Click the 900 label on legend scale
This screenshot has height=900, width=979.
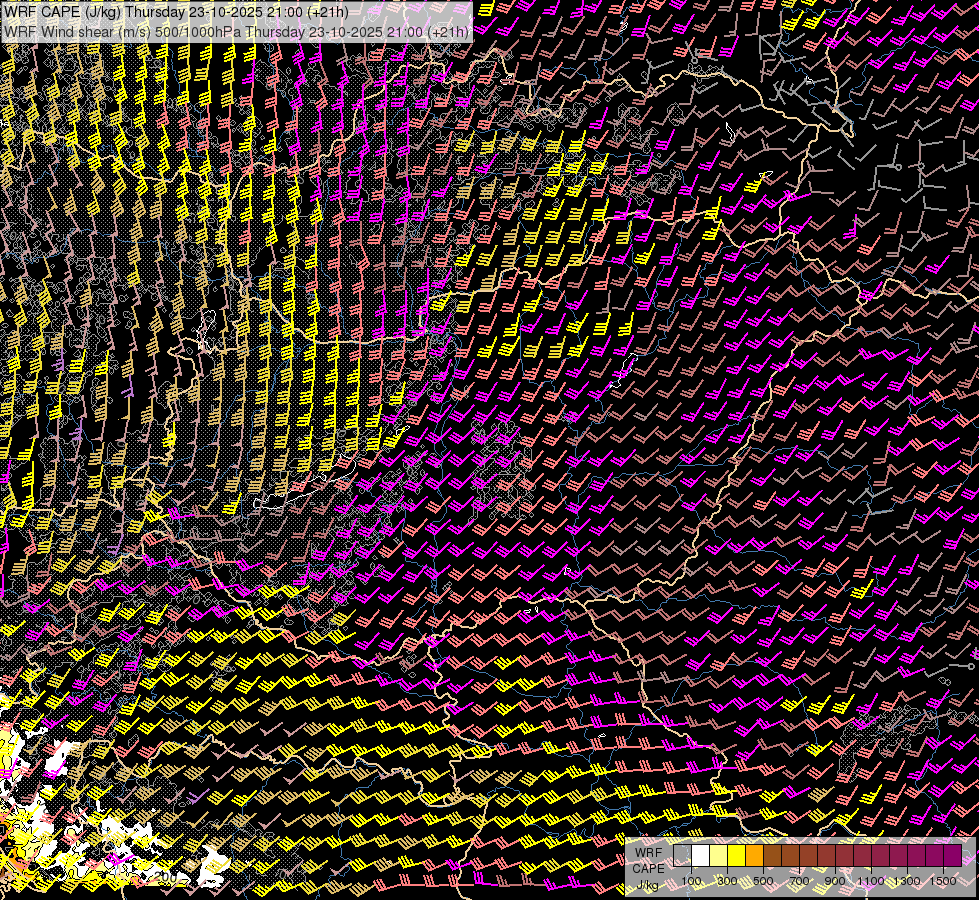(835, 880)
